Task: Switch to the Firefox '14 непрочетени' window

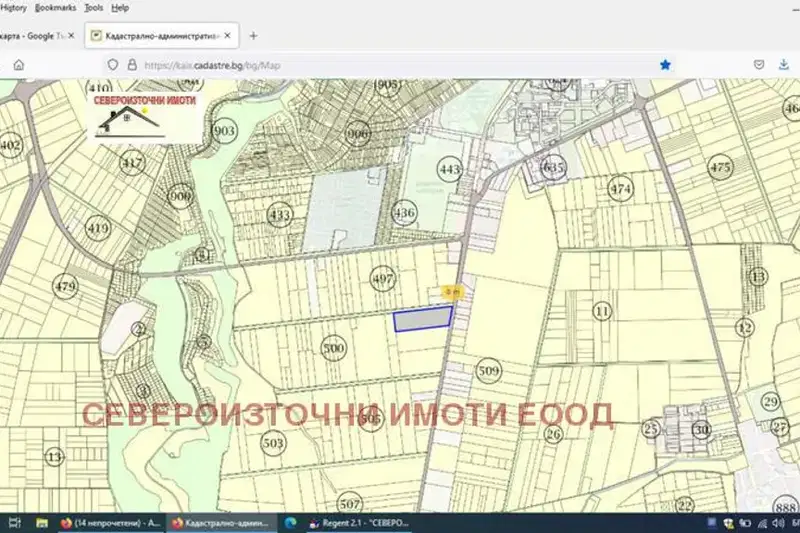Action: click(x=110, y=523)
